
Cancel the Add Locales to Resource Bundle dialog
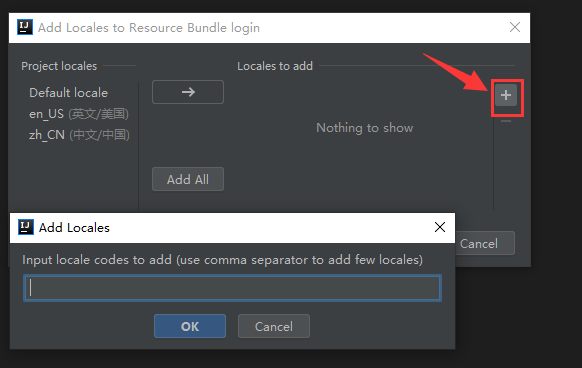484,244
